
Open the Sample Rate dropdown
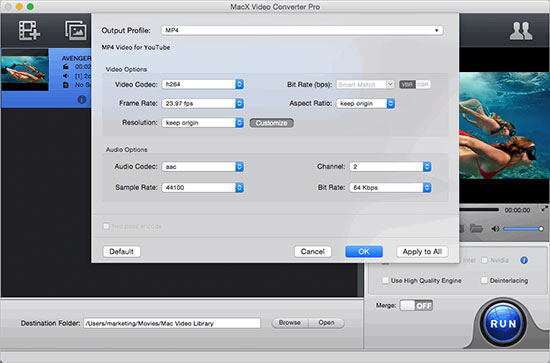coord(203,188)
